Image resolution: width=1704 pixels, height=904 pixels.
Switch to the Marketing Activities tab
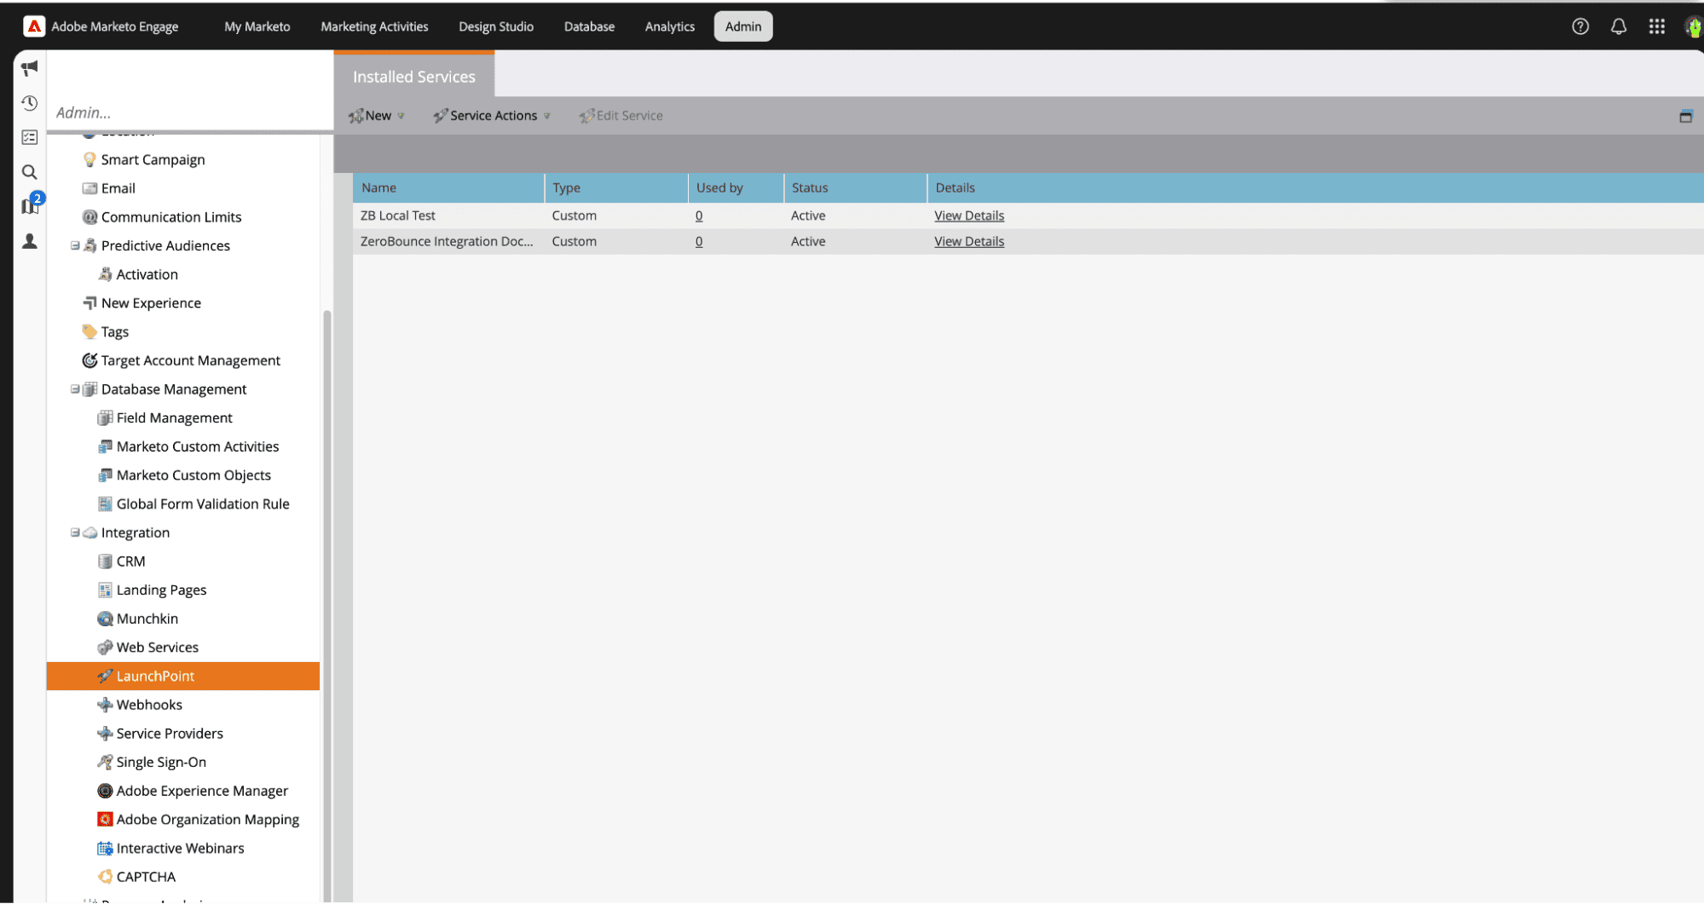[374, 27]
